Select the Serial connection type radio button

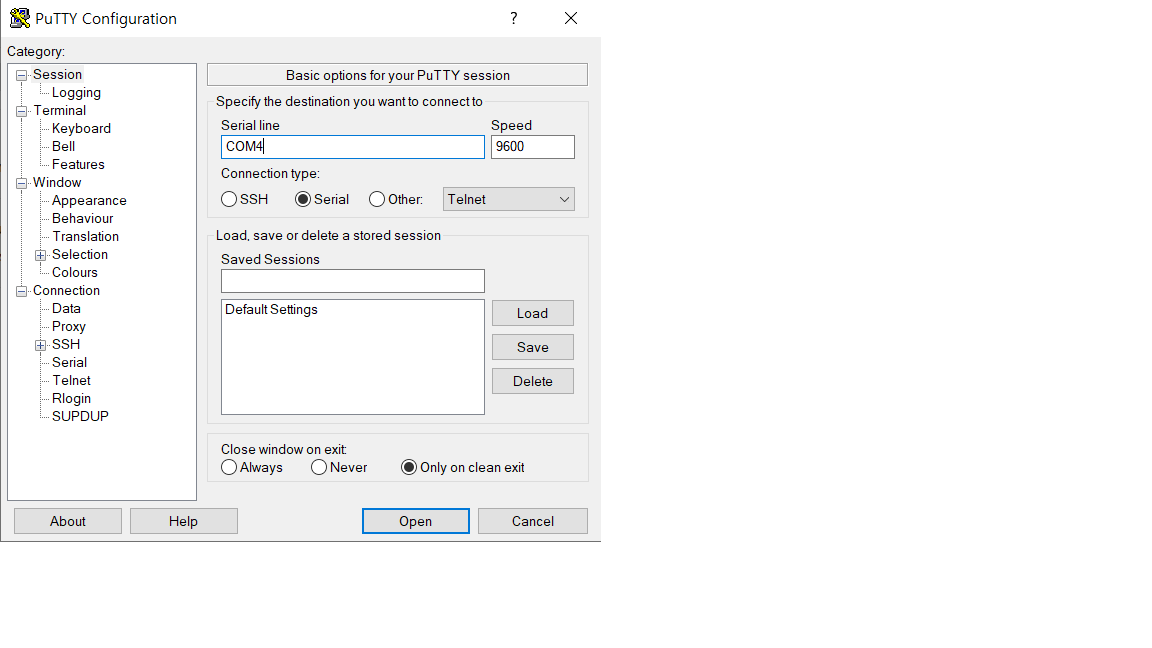pos(303,199)
